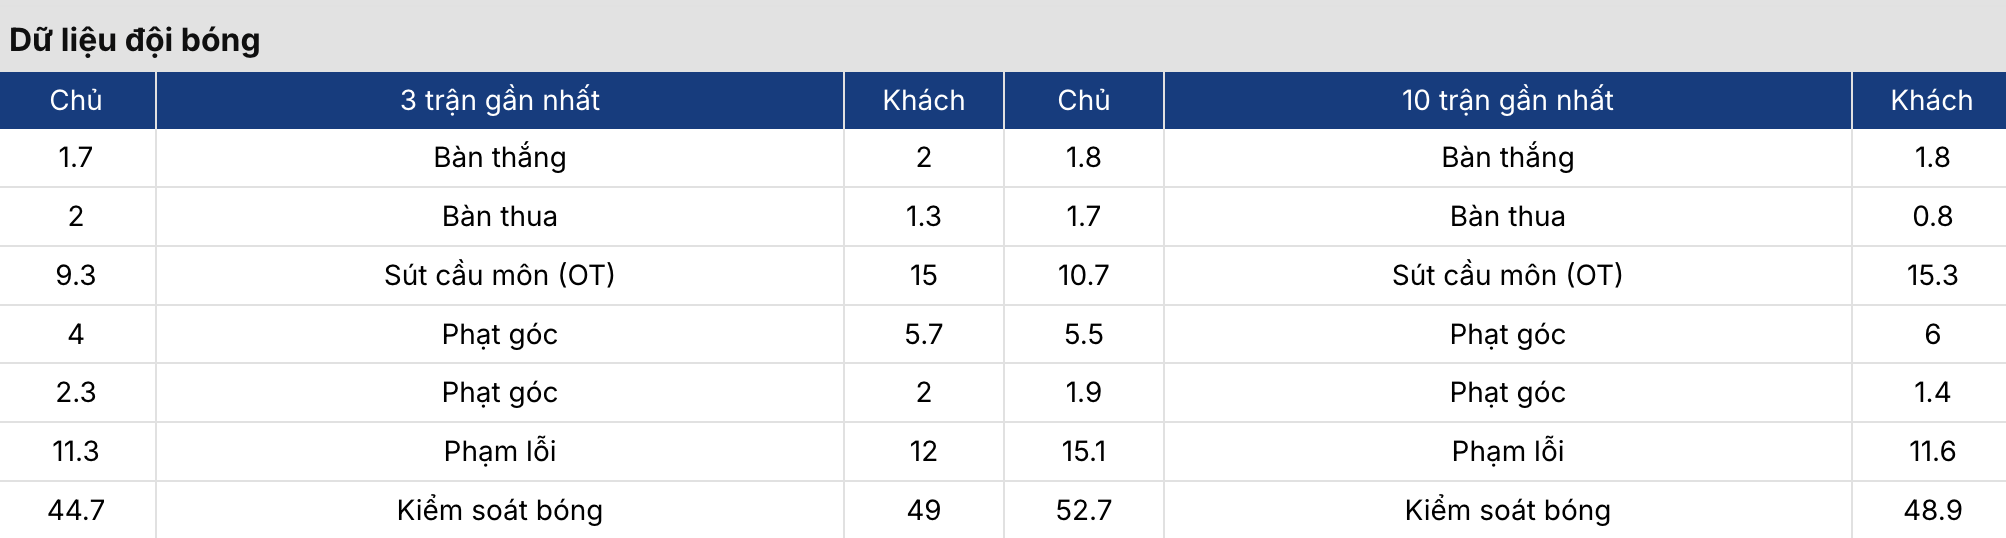Image resolution: width=2006 pixels, height=538 pixels.
Task: Click the 11.3 fouls value
Action: click(x=76, y=451)
